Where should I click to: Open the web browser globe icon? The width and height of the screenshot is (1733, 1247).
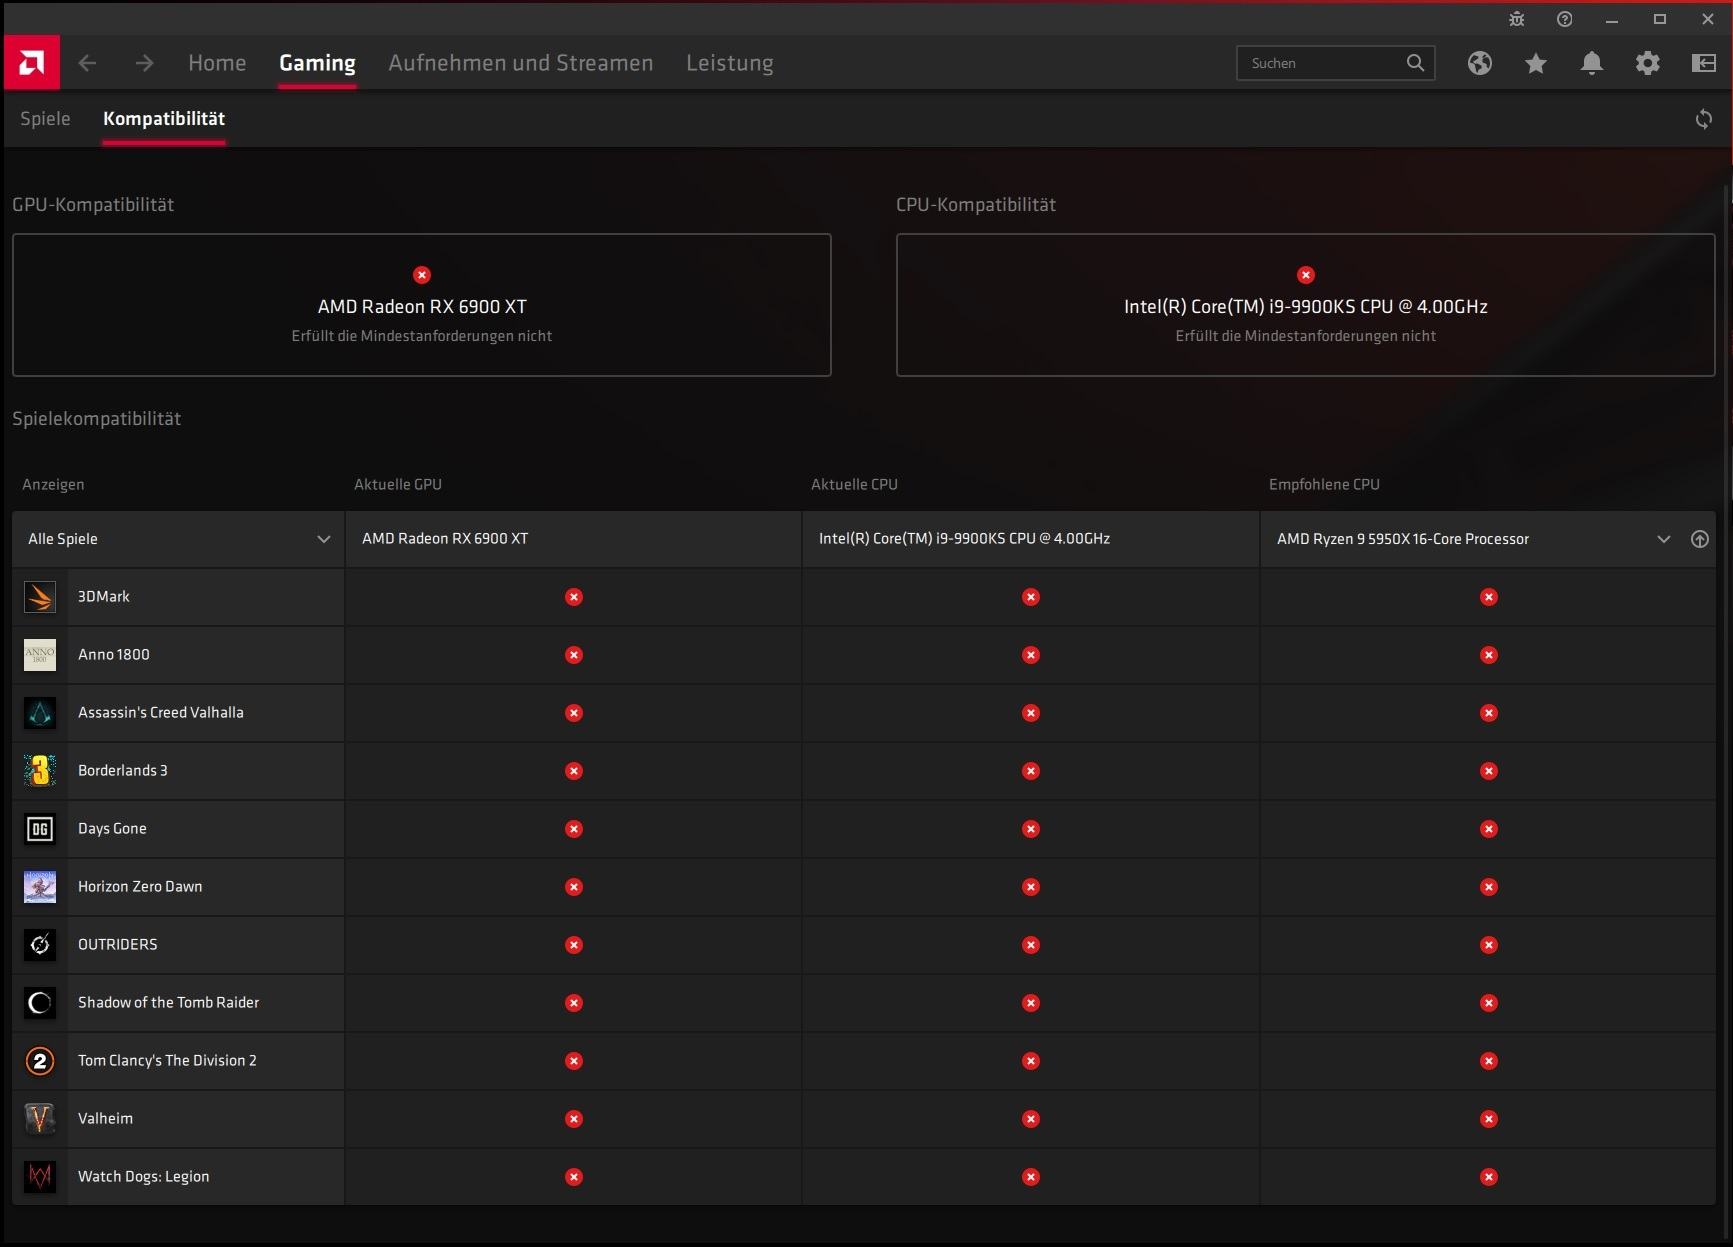tap(1480, 63)
